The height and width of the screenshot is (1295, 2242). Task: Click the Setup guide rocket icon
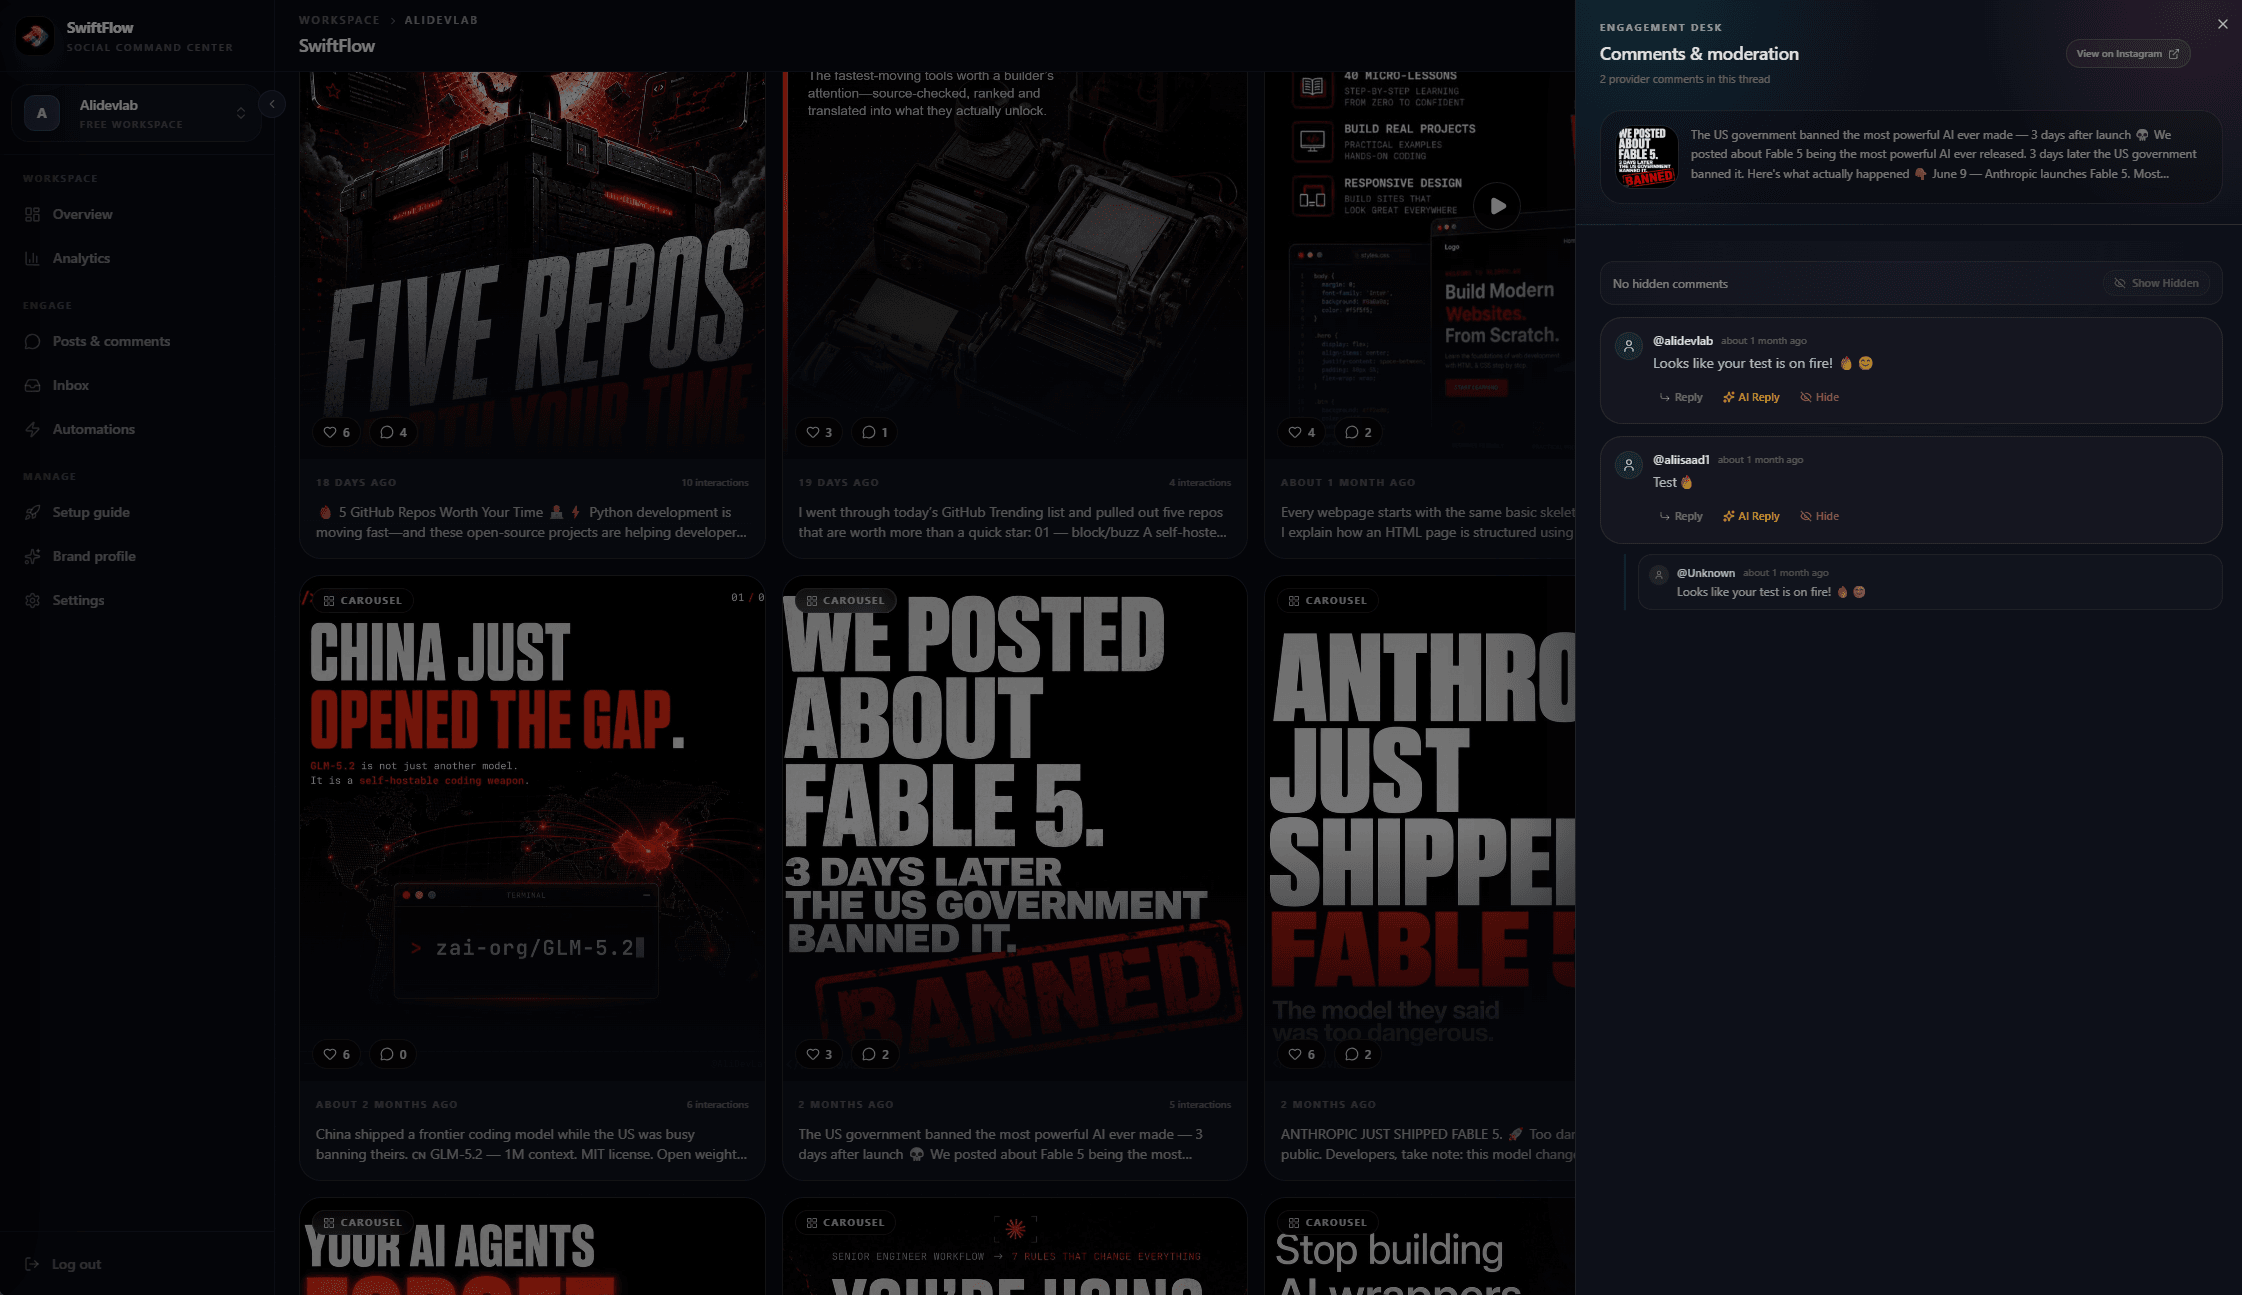point(32,512)
